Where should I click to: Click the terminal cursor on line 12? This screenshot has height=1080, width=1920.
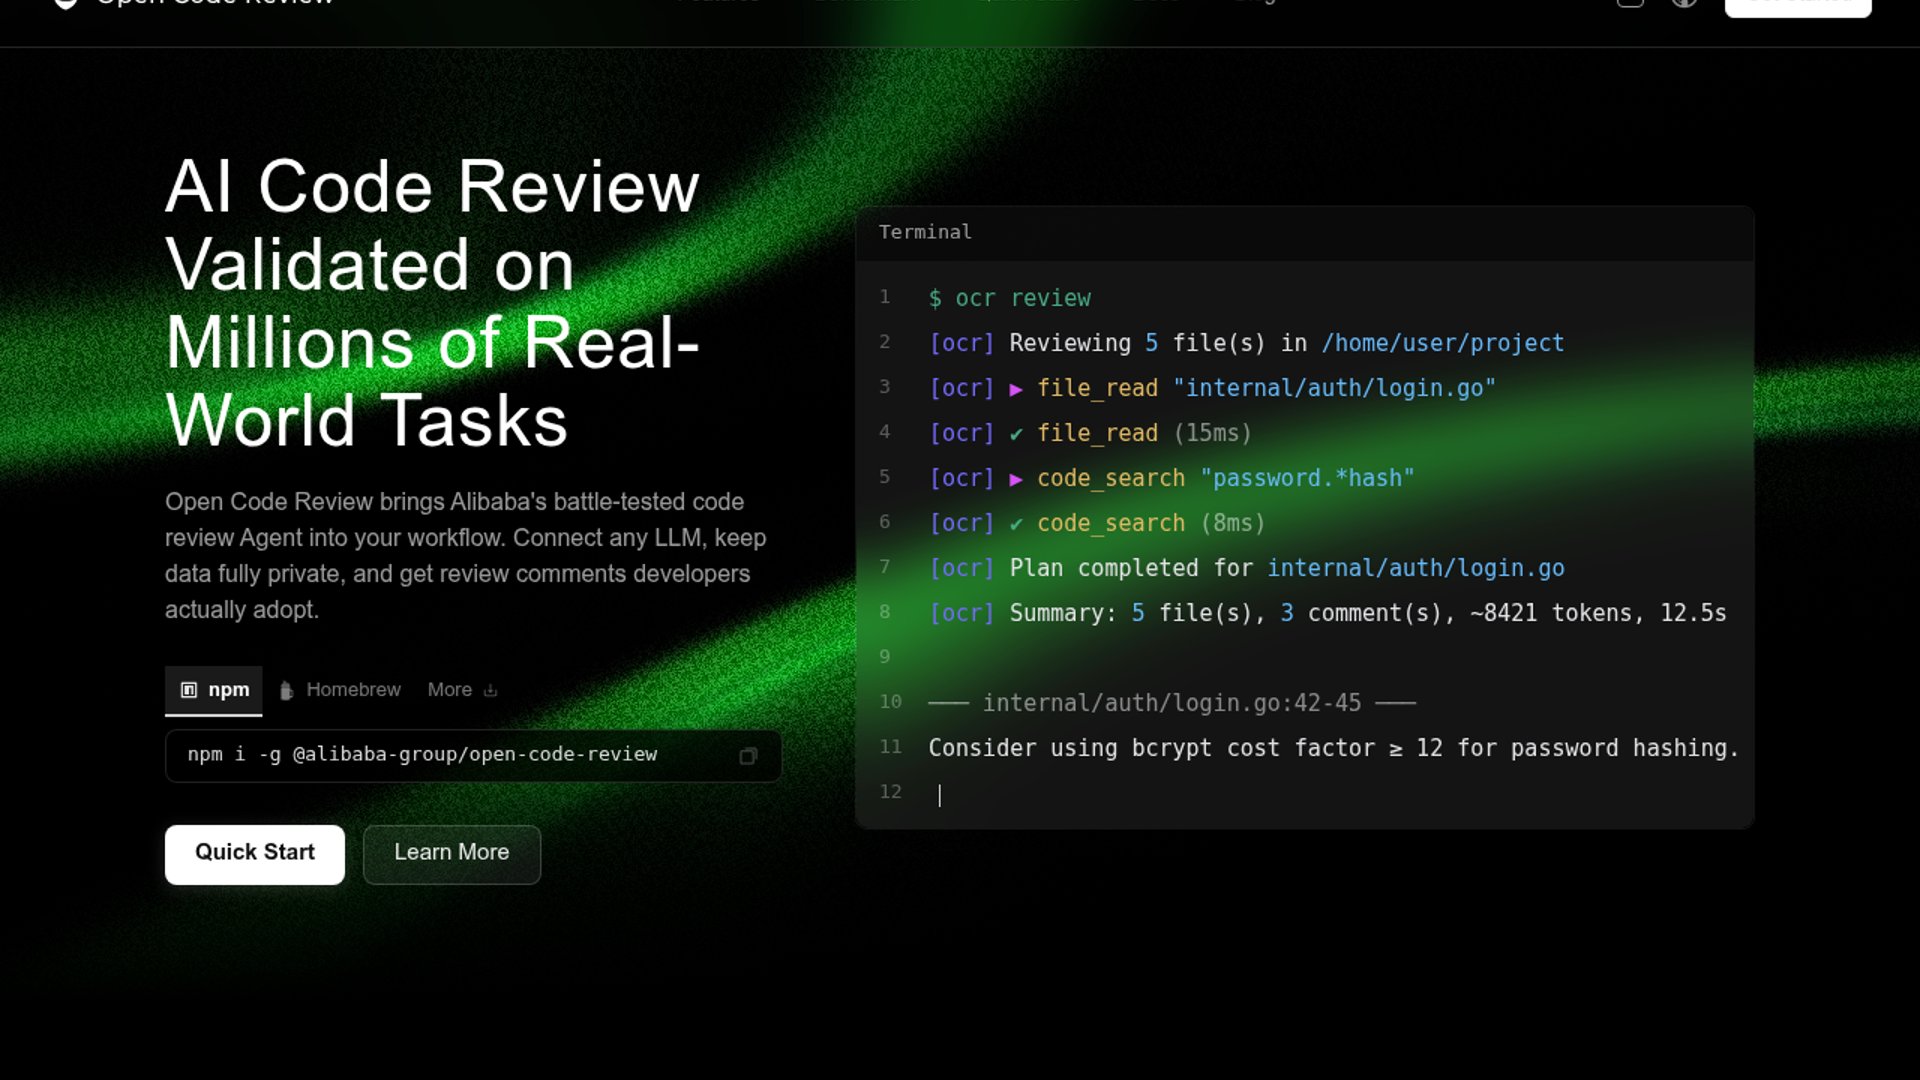coord(939,795)
